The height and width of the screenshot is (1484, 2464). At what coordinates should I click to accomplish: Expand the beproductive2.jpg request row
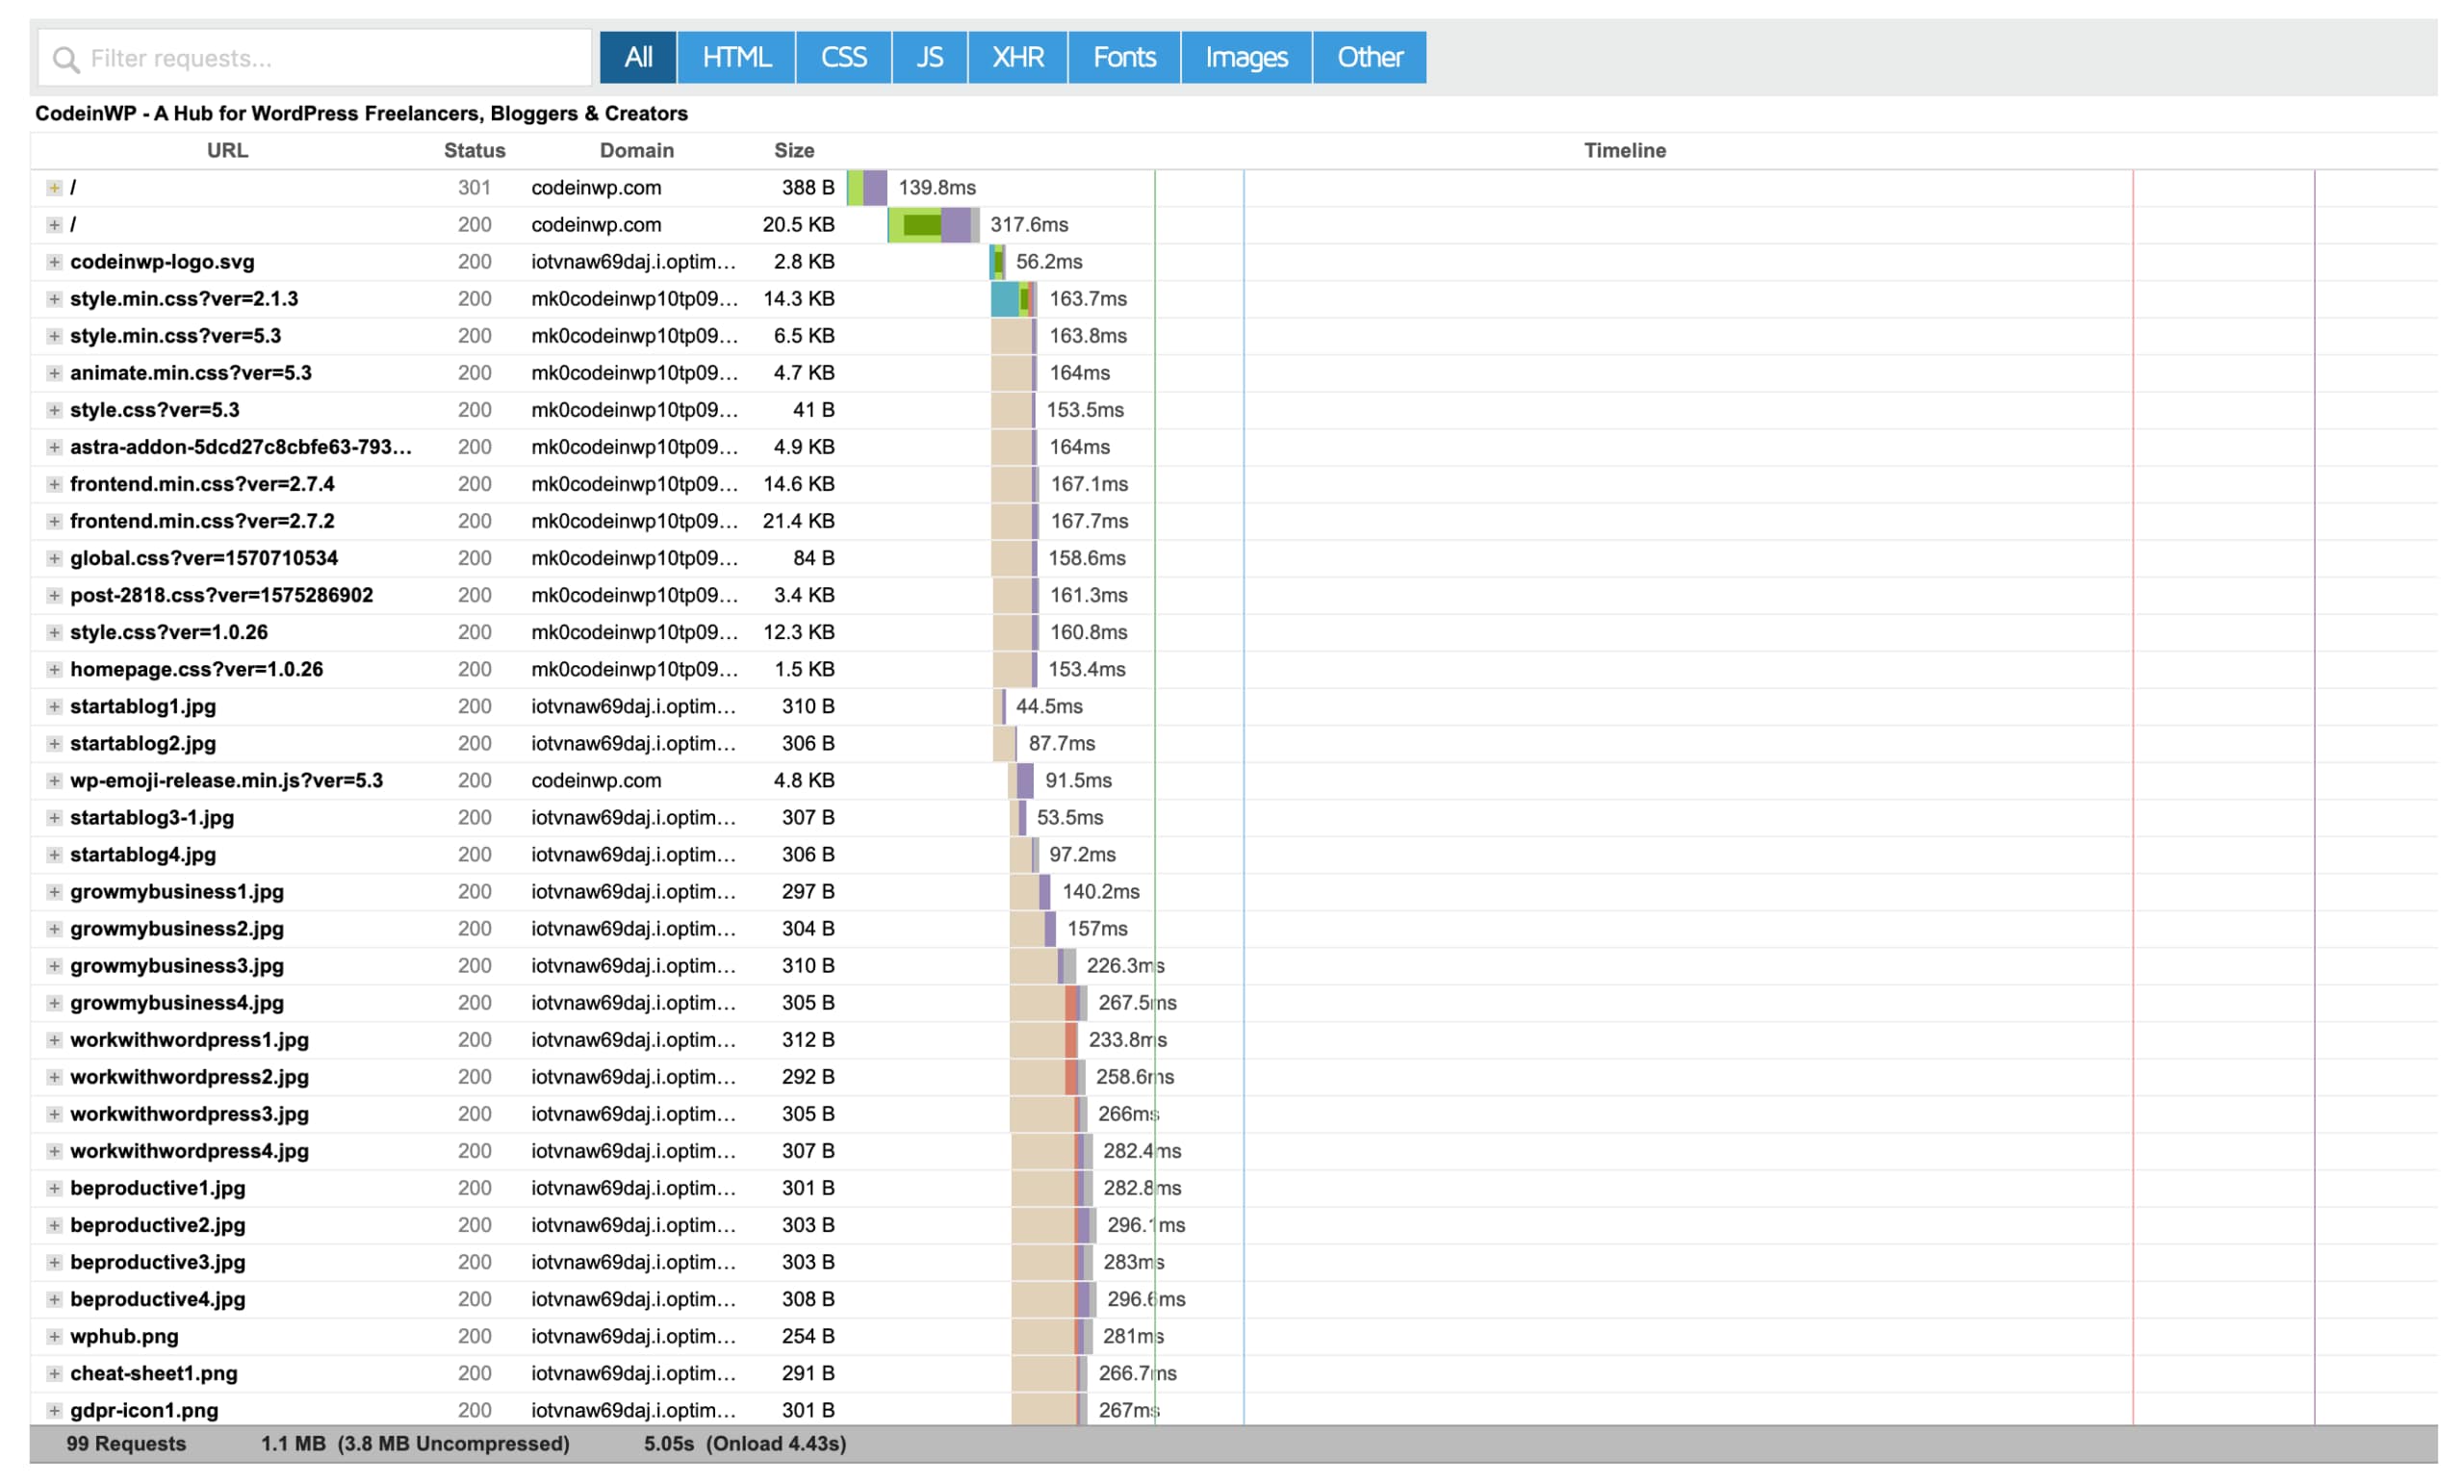(54, 1226)
